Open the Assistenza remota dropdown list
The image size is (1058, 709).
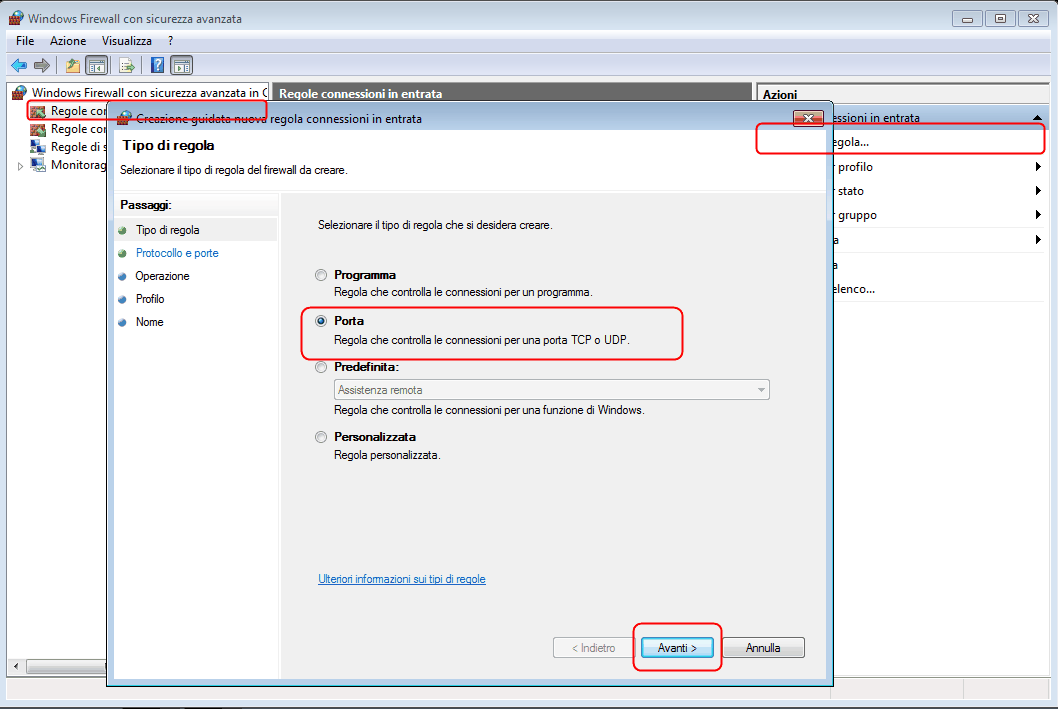tap(551, 390)
